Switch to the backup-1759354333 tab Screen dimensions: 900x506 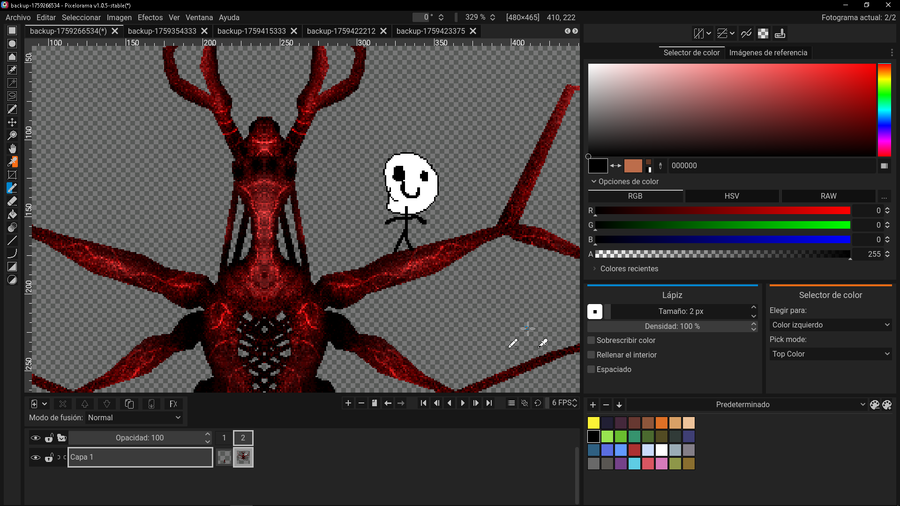162,31
